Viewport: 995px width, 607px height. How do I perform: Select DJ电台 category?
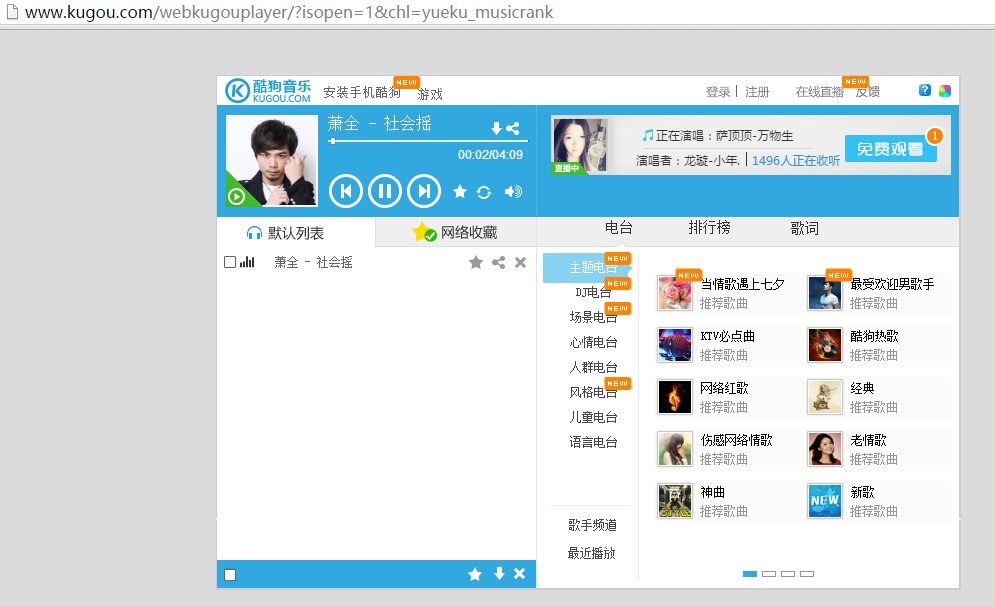pos(593,292)
